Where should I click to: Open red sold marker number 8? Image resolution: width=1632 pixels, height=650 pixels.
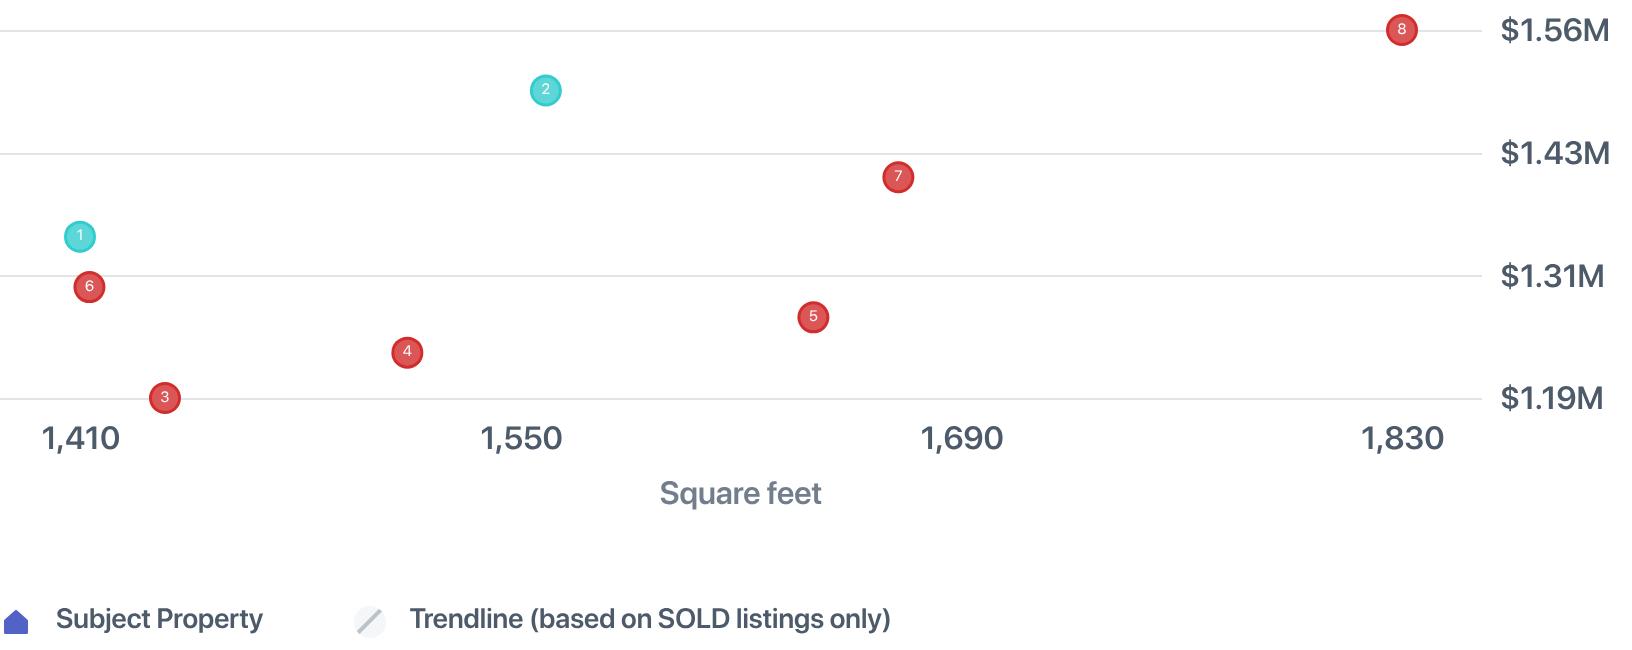point(1401,30)
